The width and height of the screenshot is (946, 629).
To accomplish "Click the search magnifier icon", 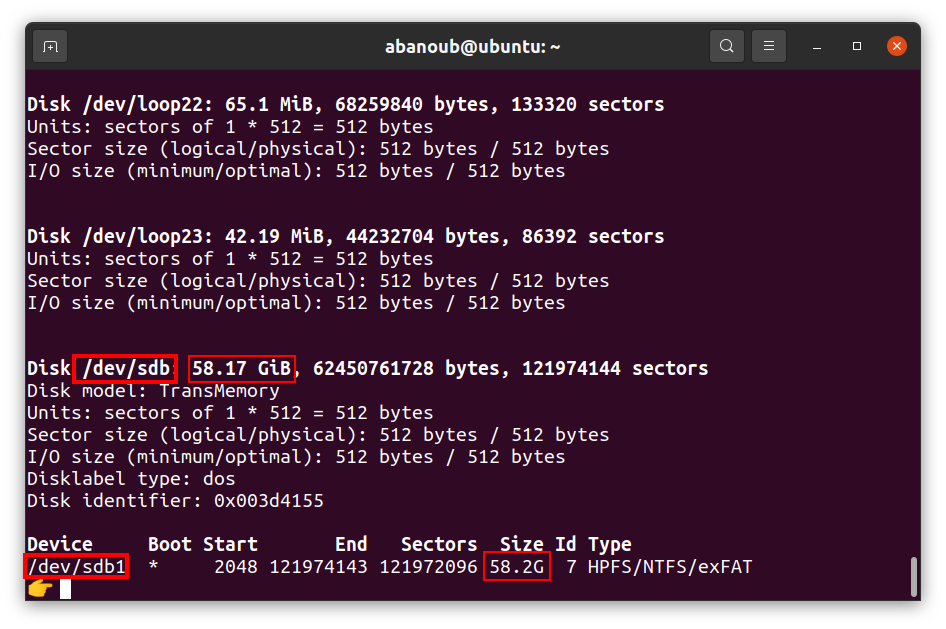I will tap(727, 46).
